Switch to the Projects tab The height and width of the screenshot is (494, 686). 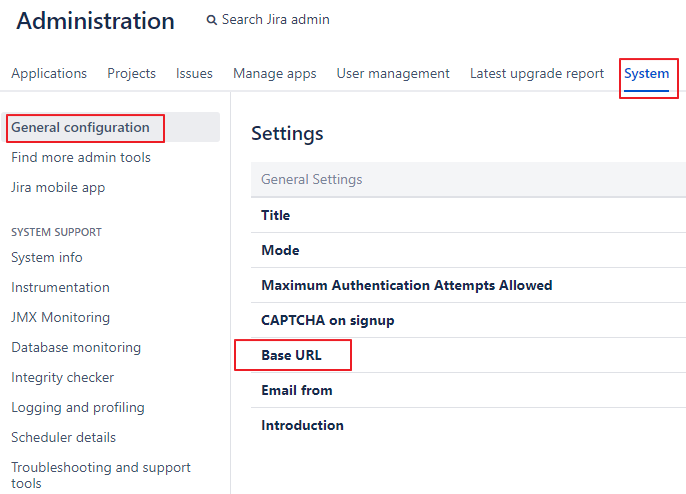click(x=131, y=73)
